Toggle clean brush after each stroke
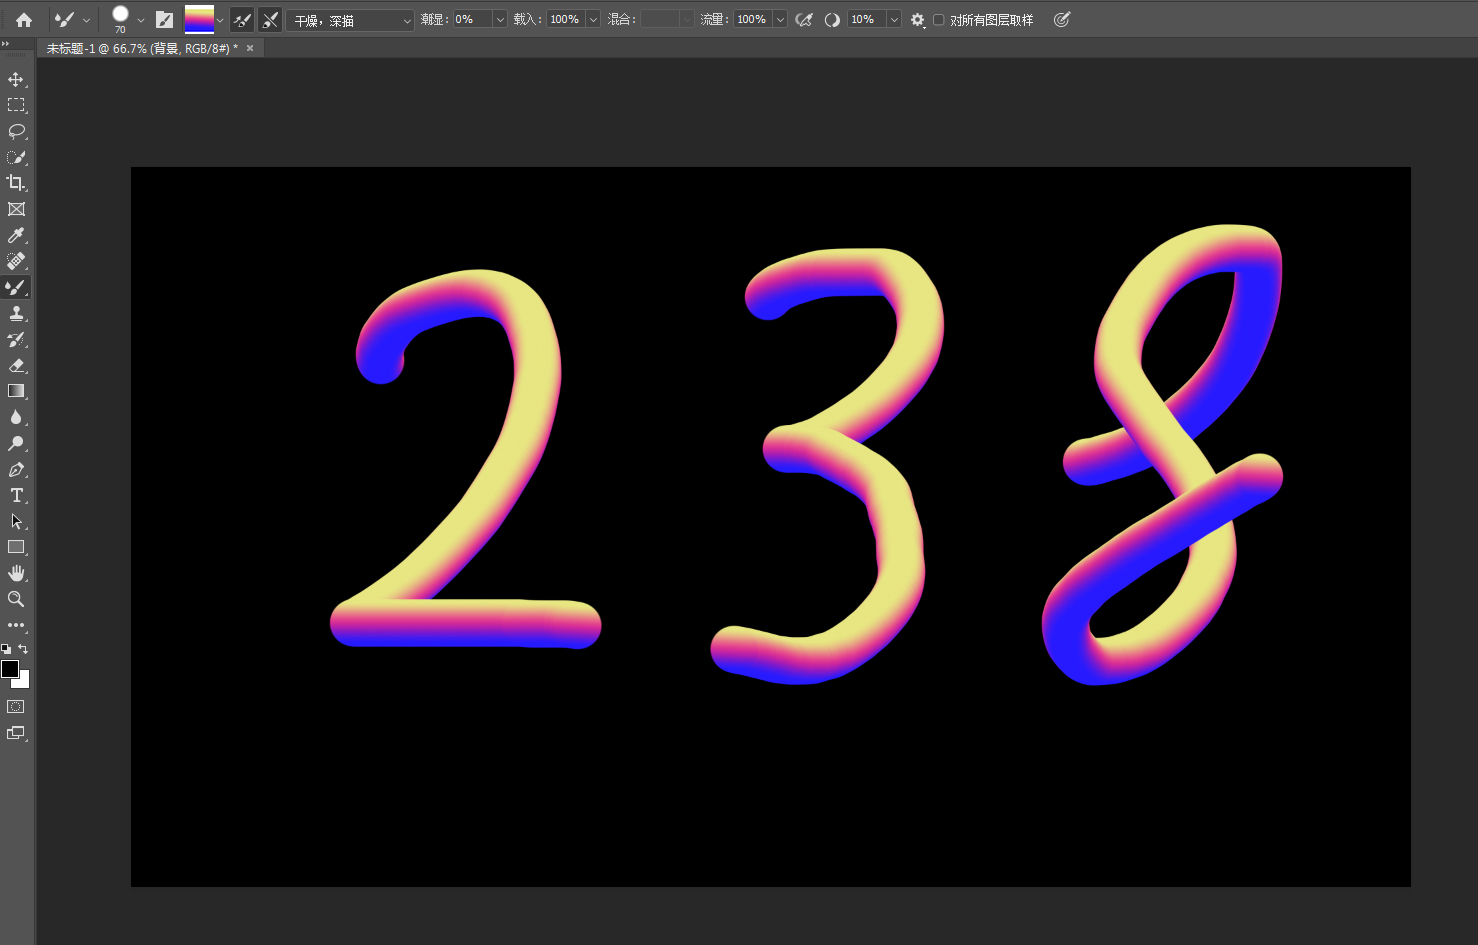This screenshot has width=1478, height=945. tap(270, 20)
